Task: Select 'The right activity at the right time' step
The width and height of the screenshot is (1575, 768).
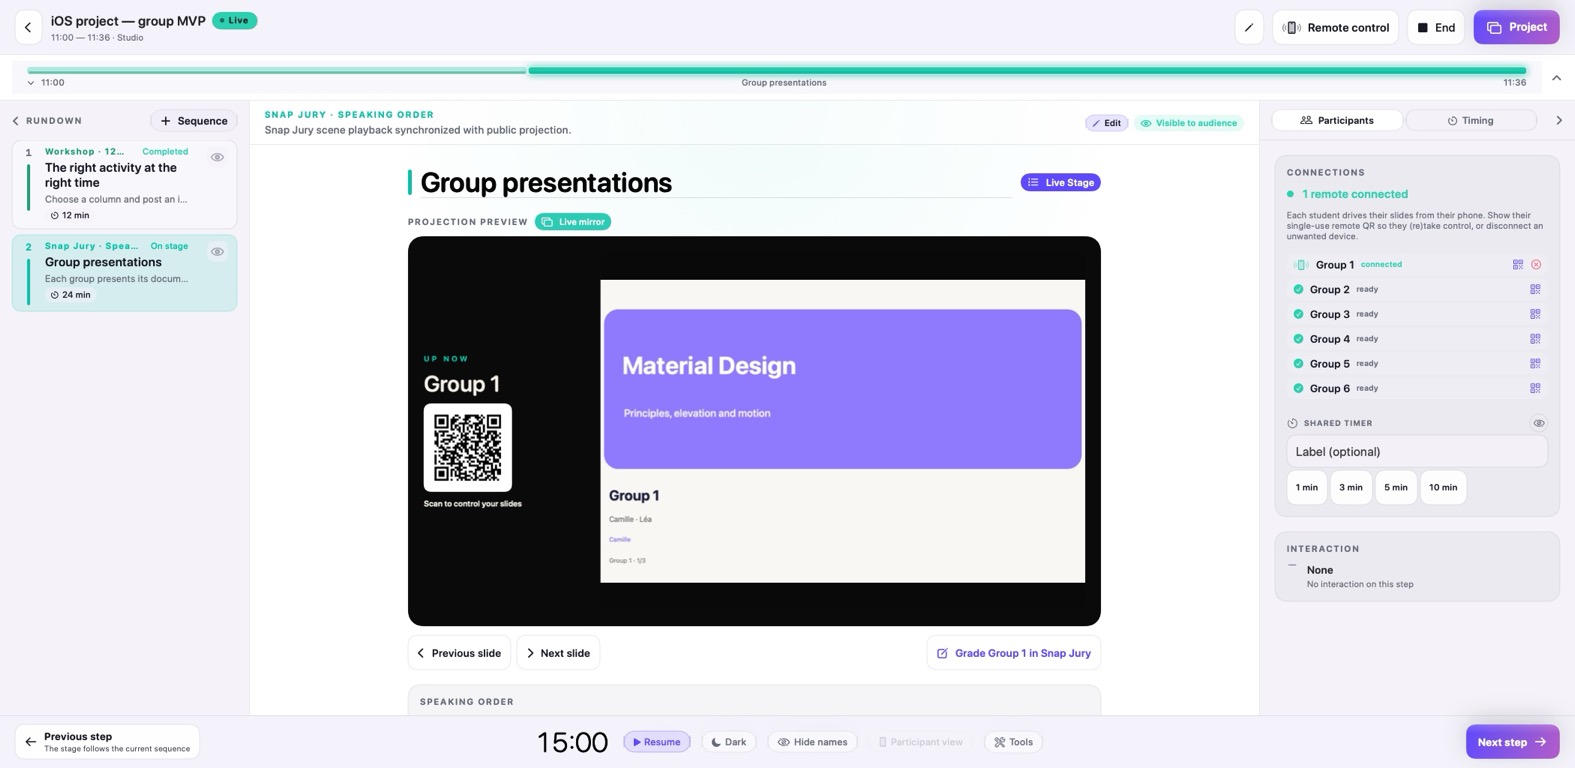Action: [125, 184]
